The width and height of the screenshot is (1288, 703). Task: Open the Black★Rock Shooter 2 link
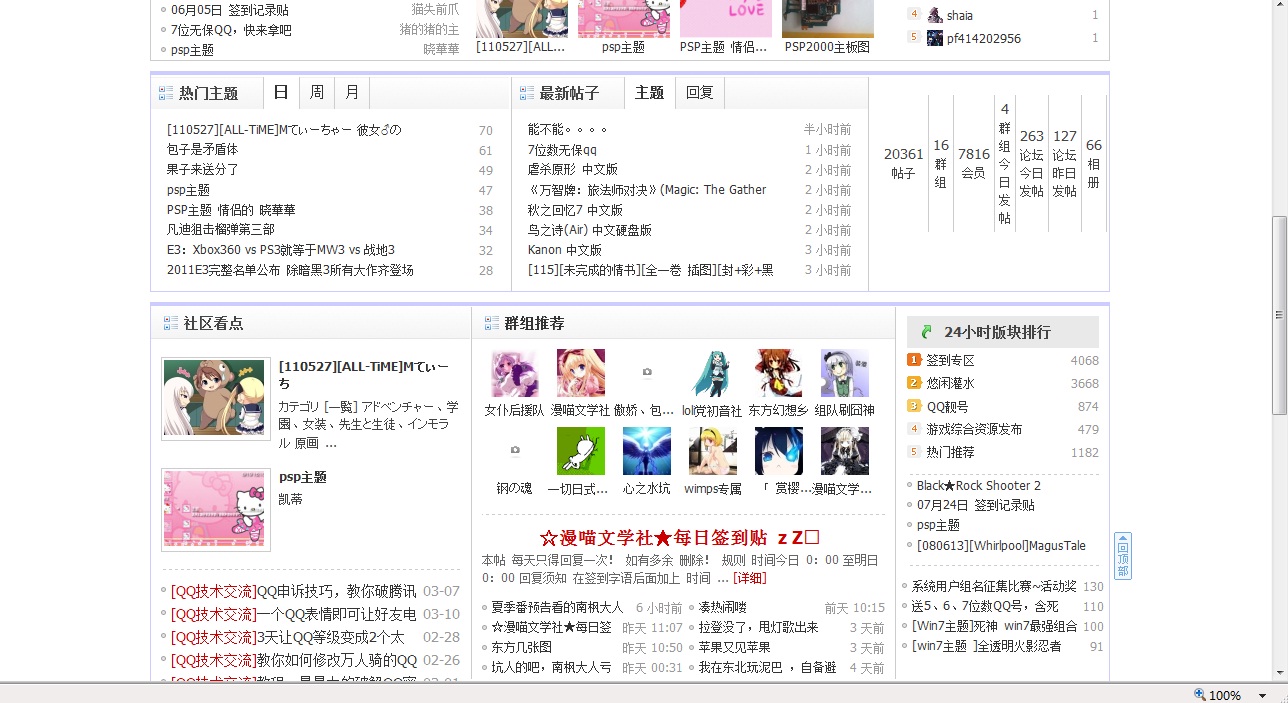point(979,486)
